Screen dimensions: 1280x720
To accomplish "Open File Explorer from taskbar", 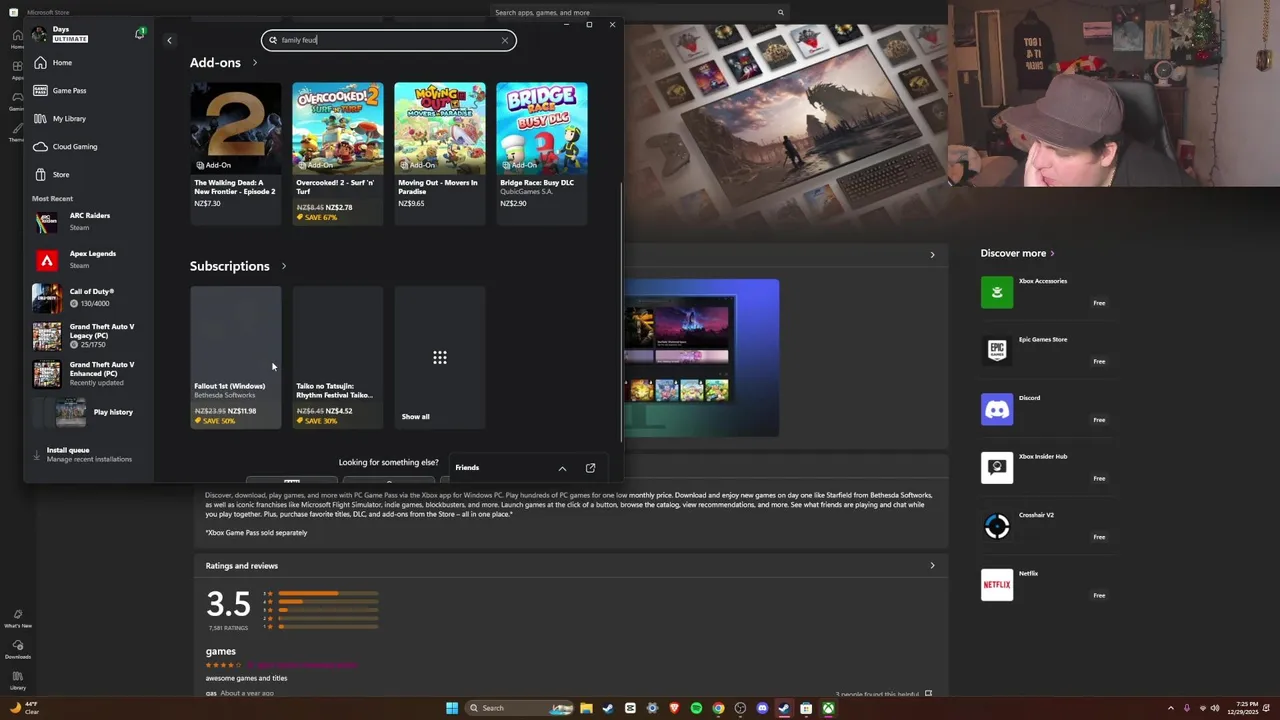I will tap(586, 708).
